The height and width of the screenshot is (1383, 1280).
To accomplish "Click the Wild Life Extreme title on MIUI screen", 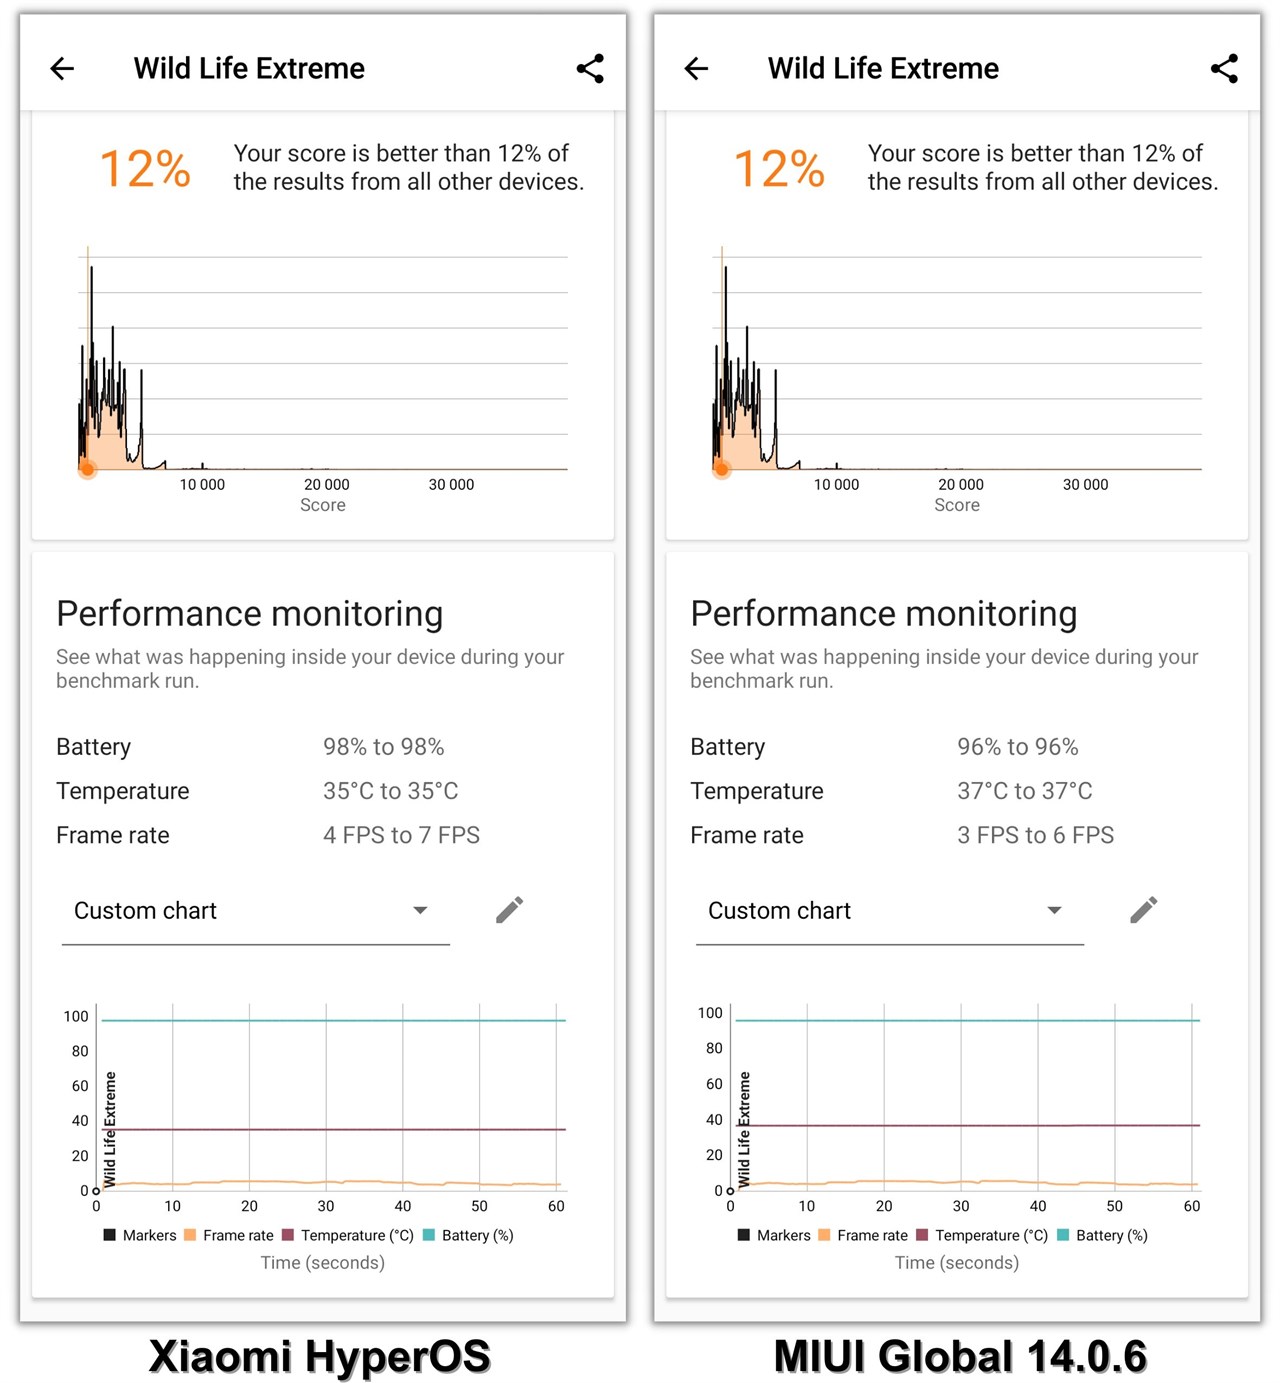I will tap(883, 68).
